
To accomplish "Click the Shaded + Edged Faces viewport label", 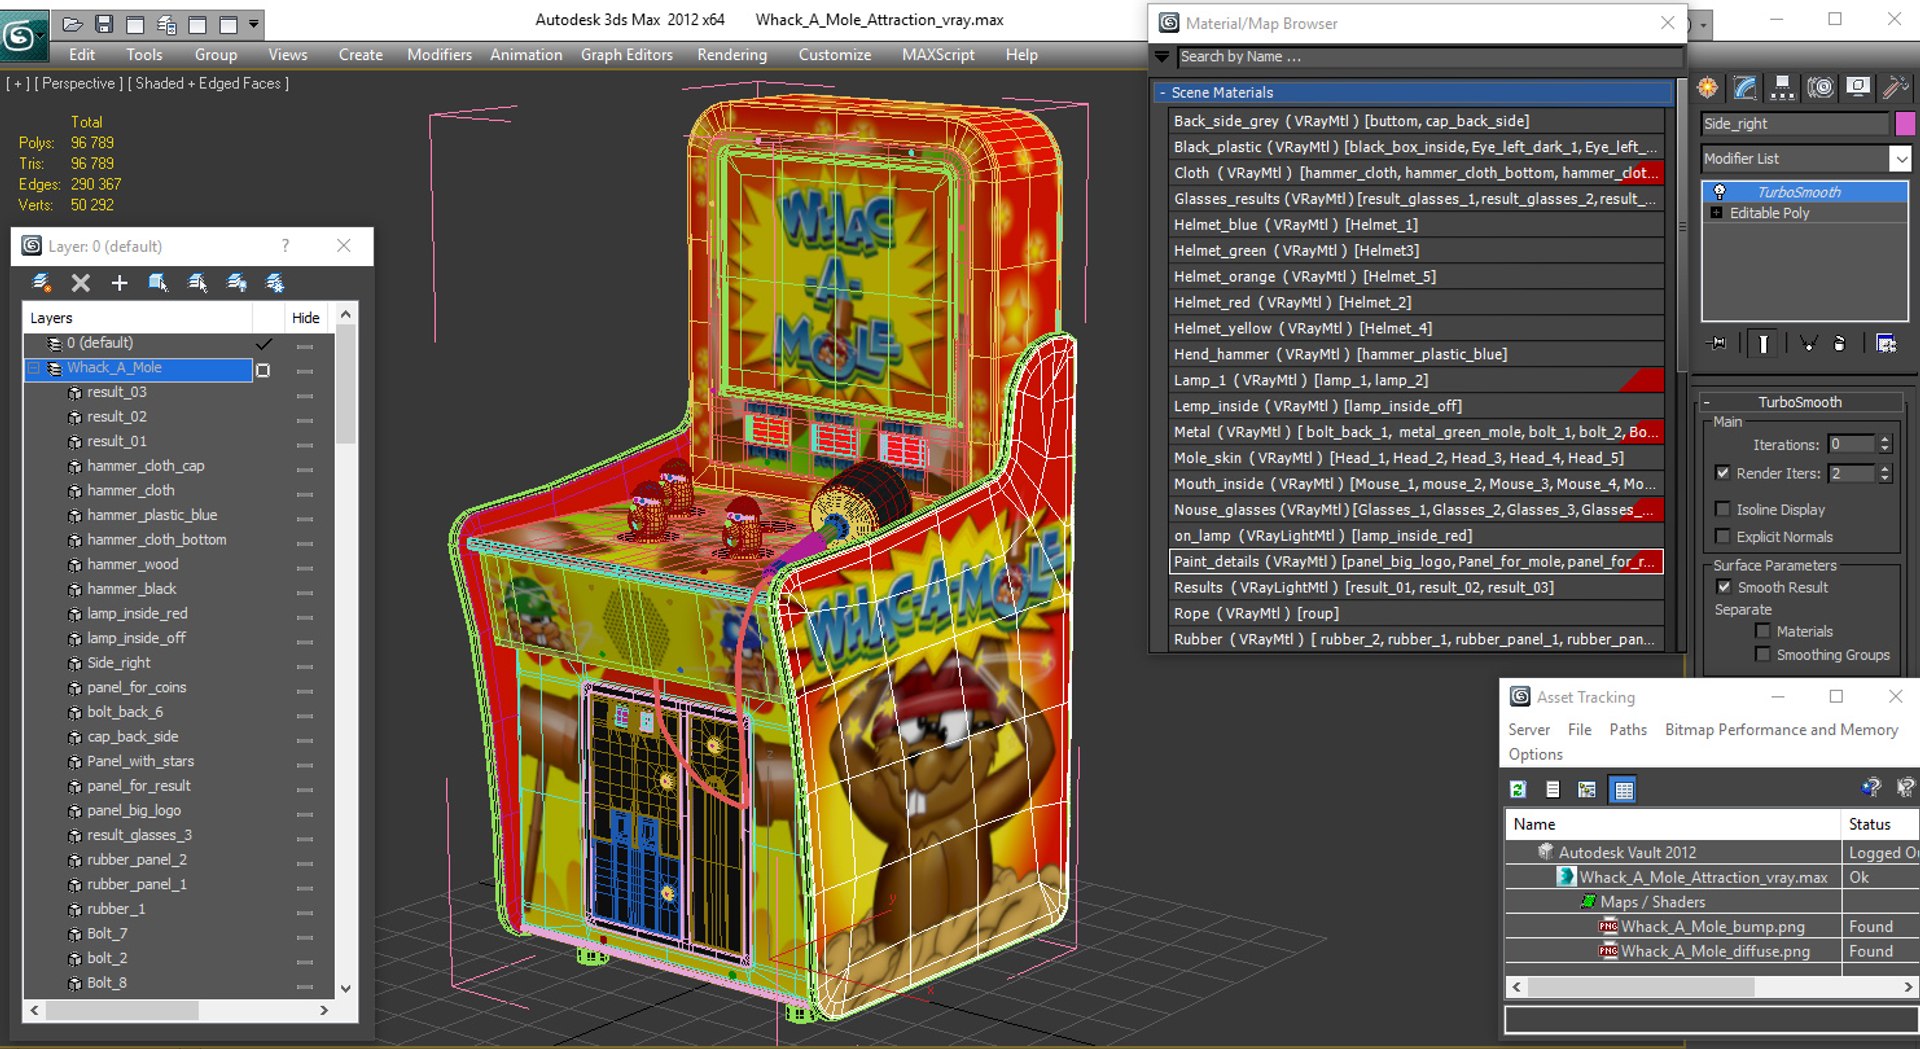I will 208,84.
